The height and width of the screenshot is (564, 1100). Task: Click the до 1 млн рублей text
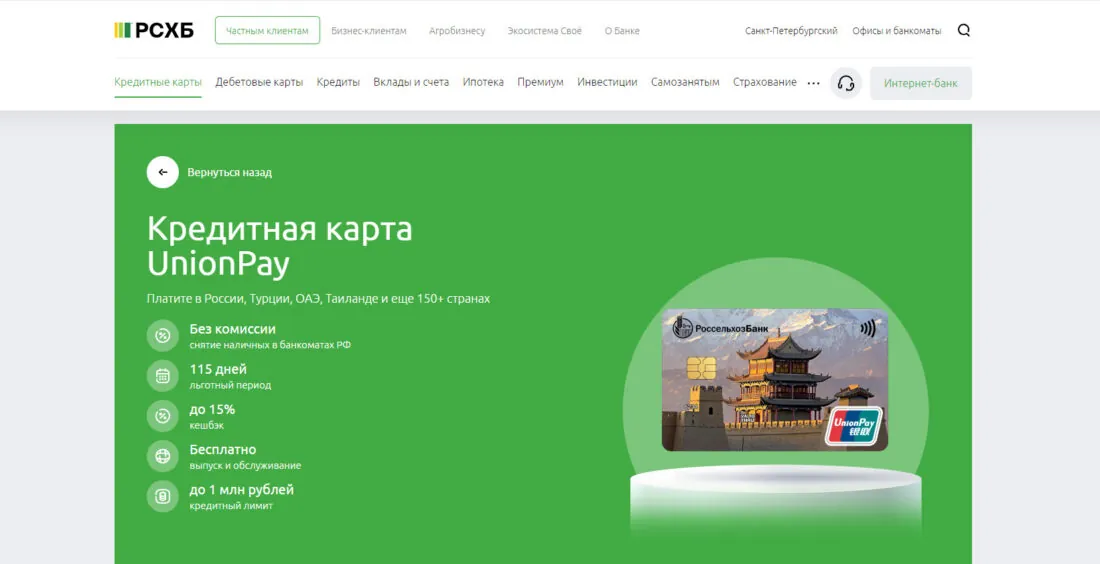(241, 490)
